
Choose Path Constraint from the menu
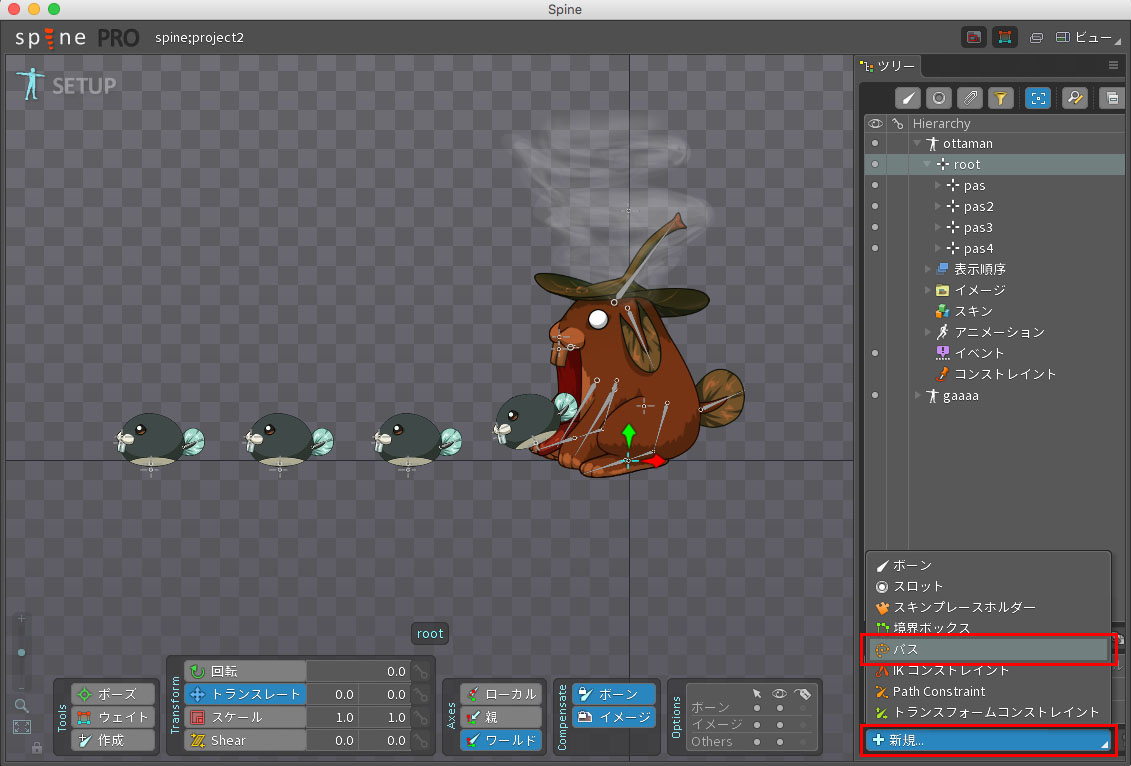point(988,691)
